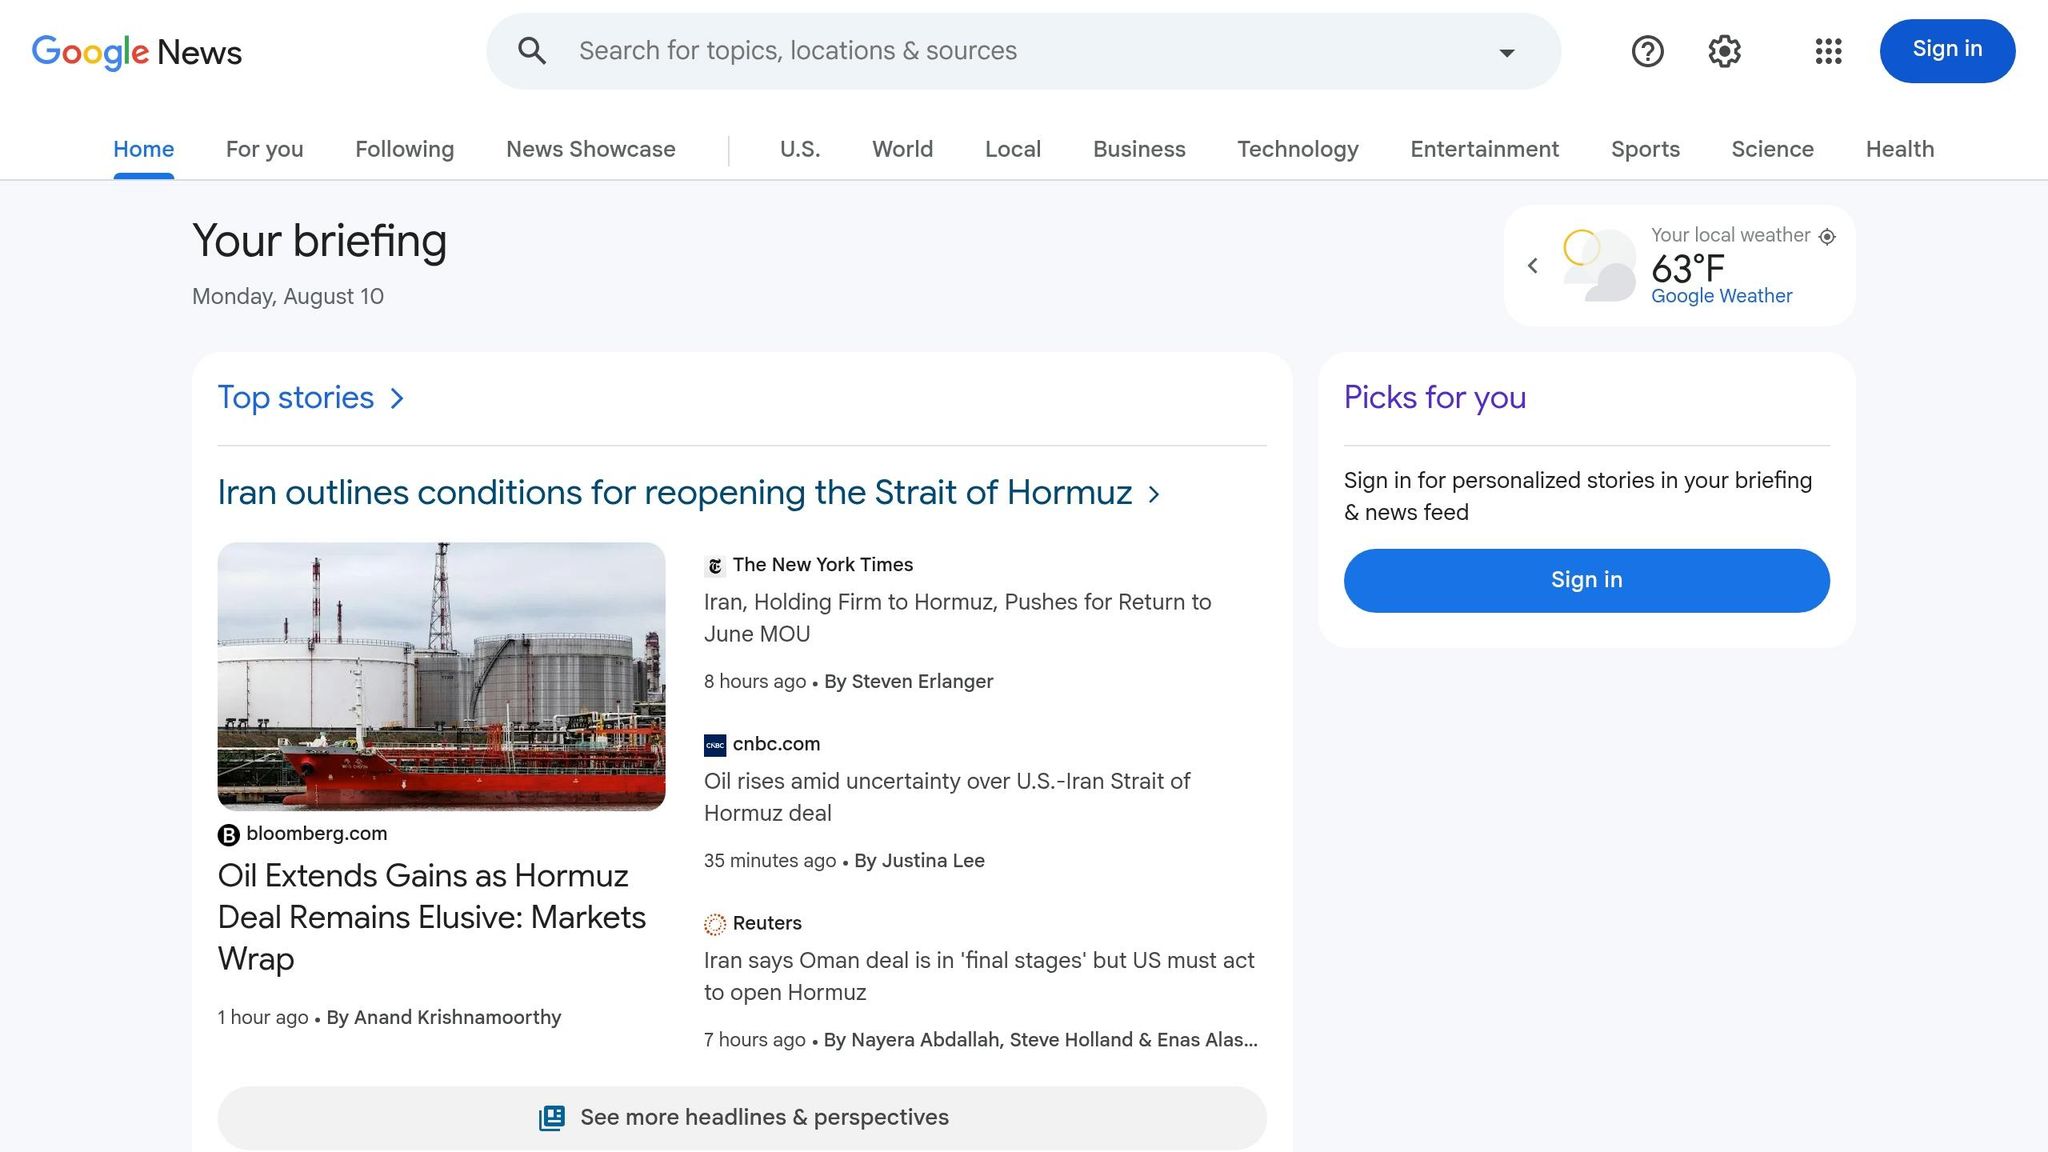
Task: Click the search magnifier icon
Action: [x=532, y=51]
